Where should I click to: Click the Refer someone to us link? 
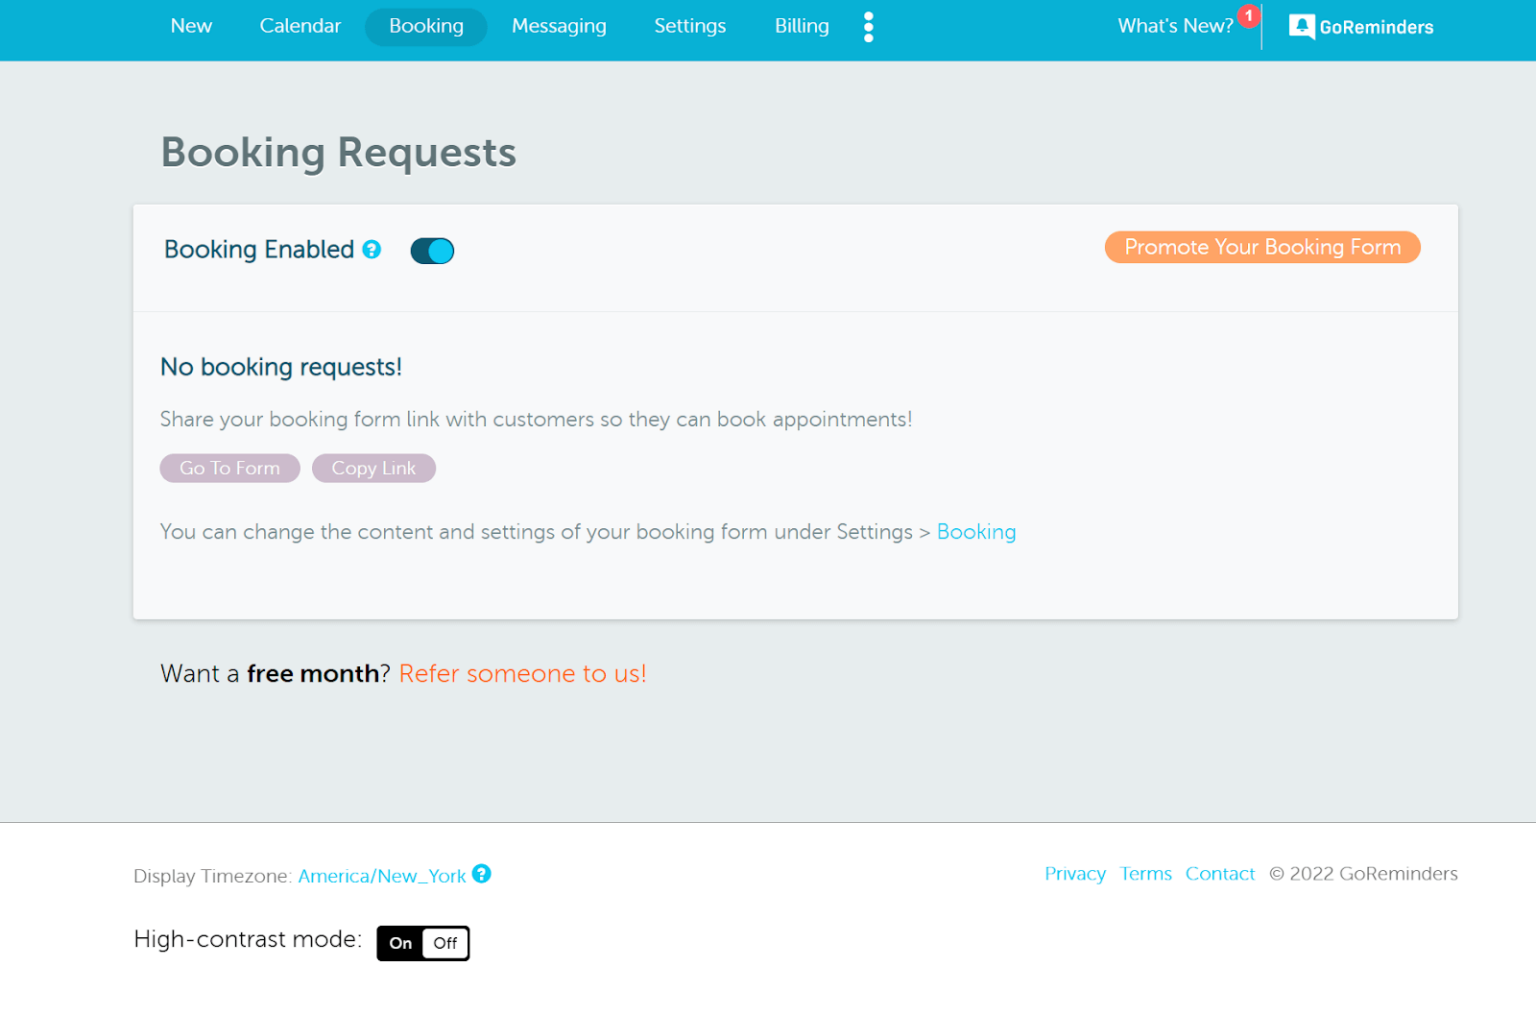522,674
